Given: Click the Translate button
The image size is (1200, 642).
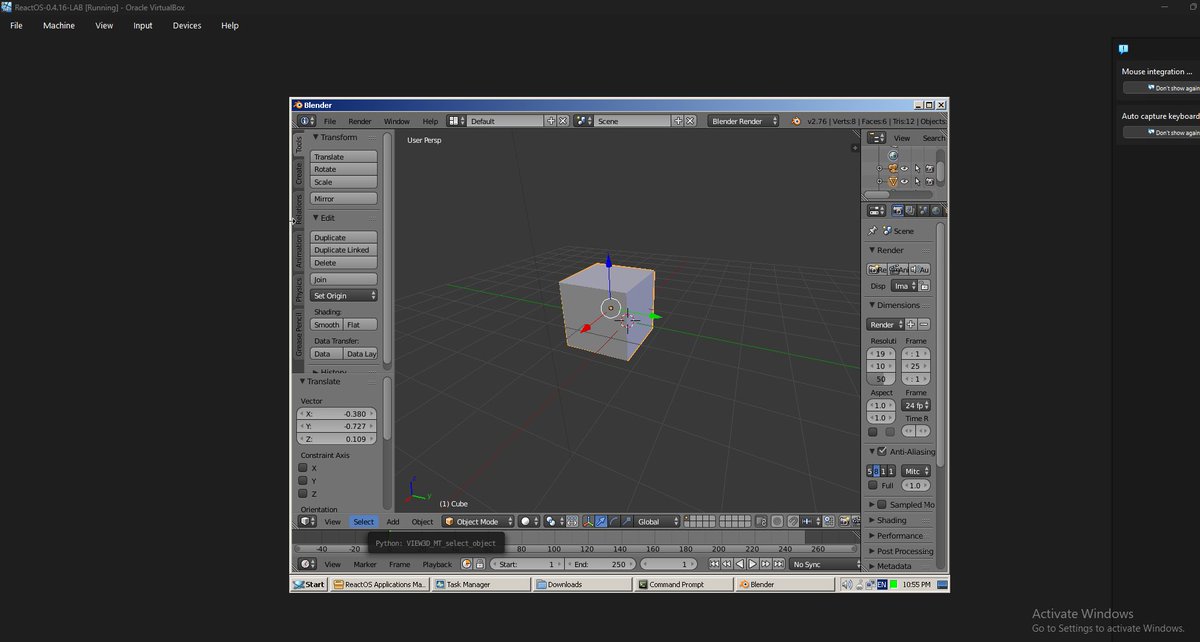Looking at the screenshot, I should [344, 157].
